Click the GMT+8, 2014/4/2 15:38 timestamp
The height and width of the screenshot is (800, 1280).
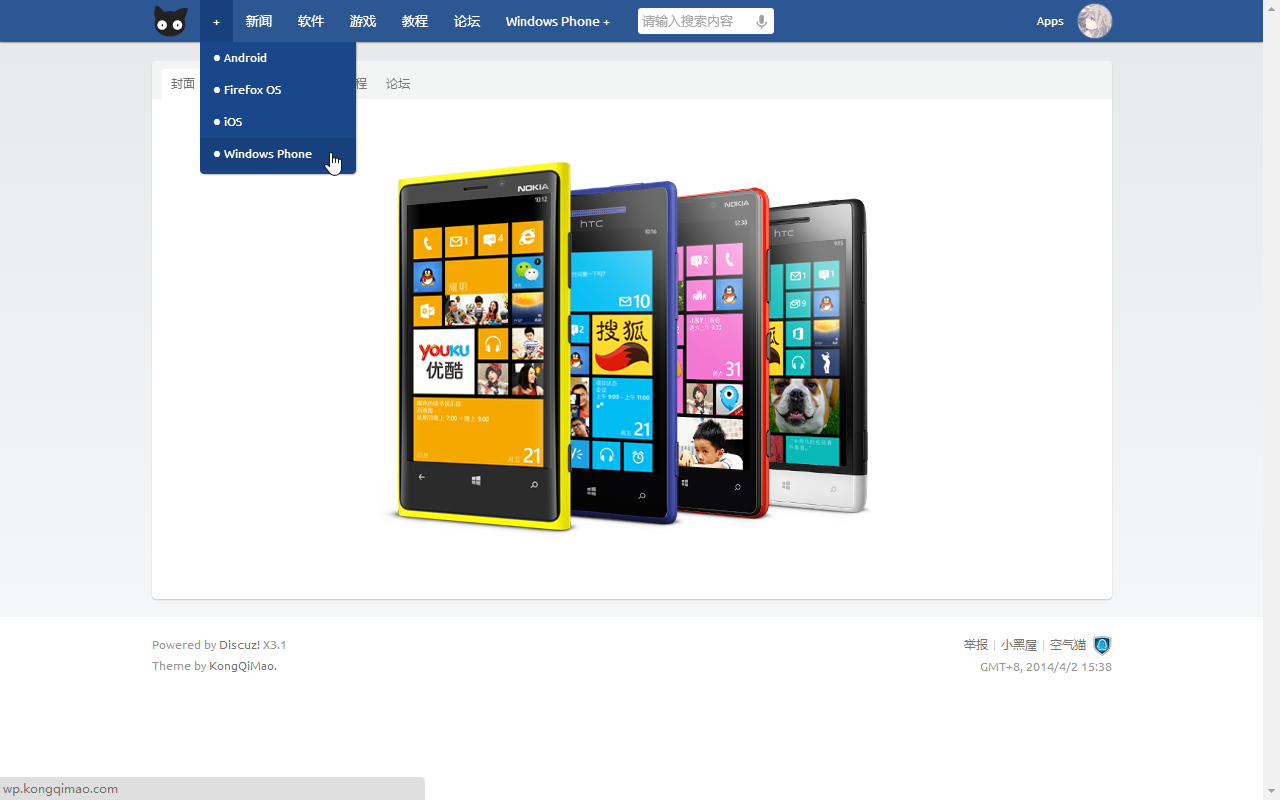pyautogui.click(x=1046, y=667)
